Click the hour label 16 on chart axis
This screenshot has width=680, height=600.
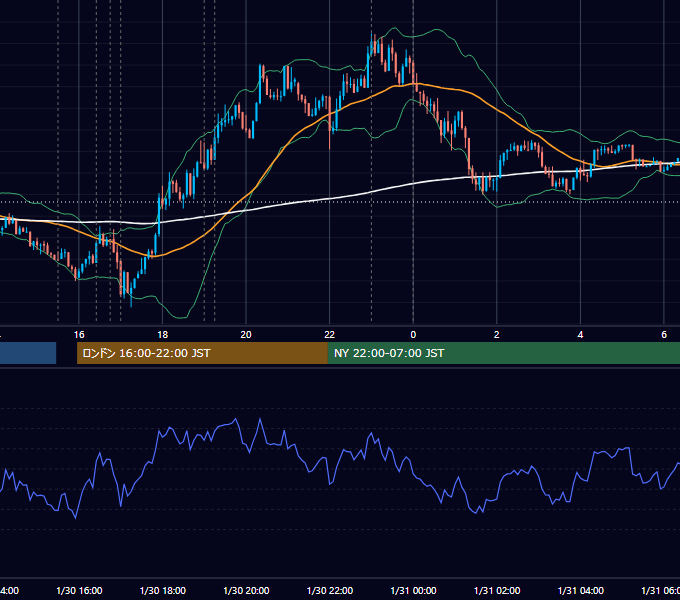tap(79, 335)
